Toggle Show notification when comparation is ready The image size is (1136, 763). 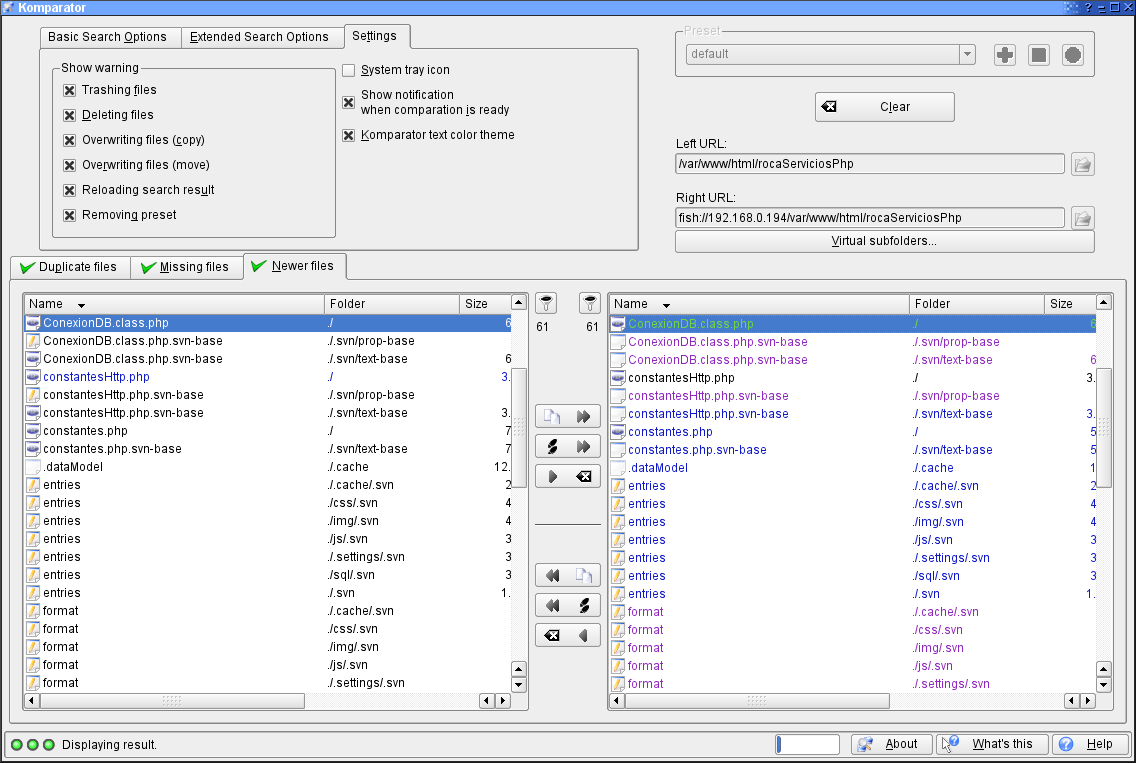point(348,102)
